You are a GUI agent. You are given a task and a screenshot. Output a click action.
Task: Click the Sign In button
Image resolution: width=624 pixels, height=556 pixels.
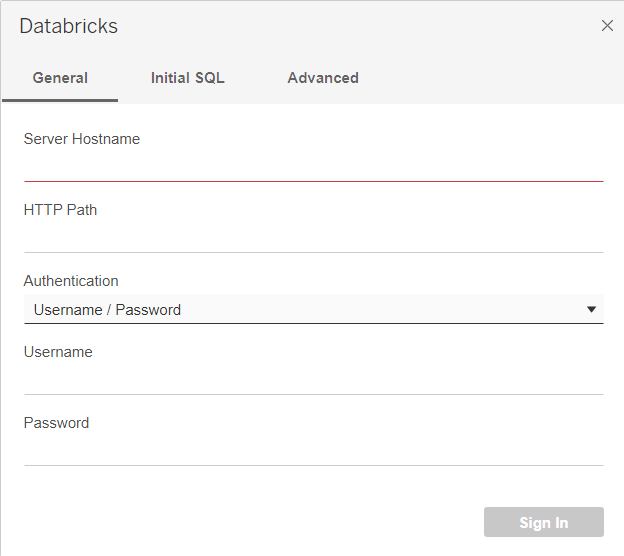pos(544,522)
